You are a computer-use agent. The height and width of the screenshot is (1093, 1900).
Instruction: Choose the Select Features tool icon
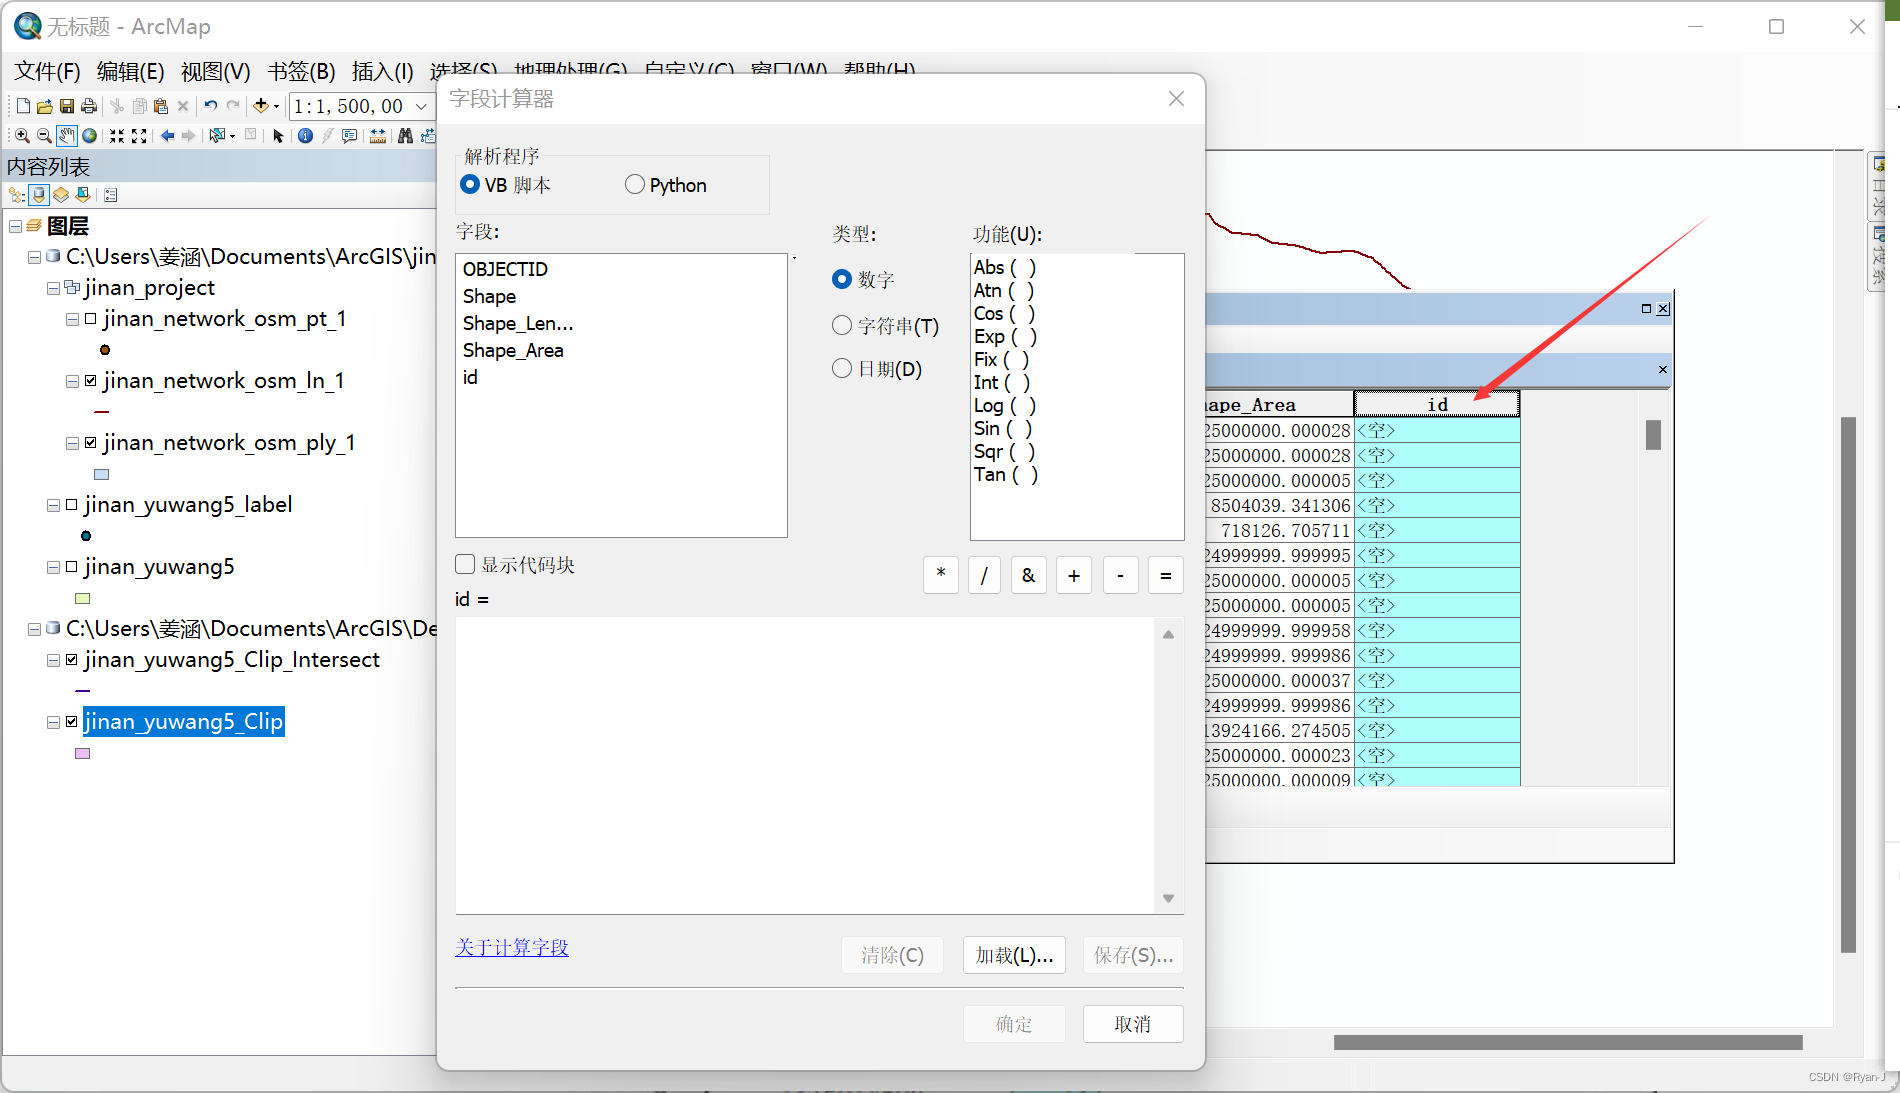[216, 136]
